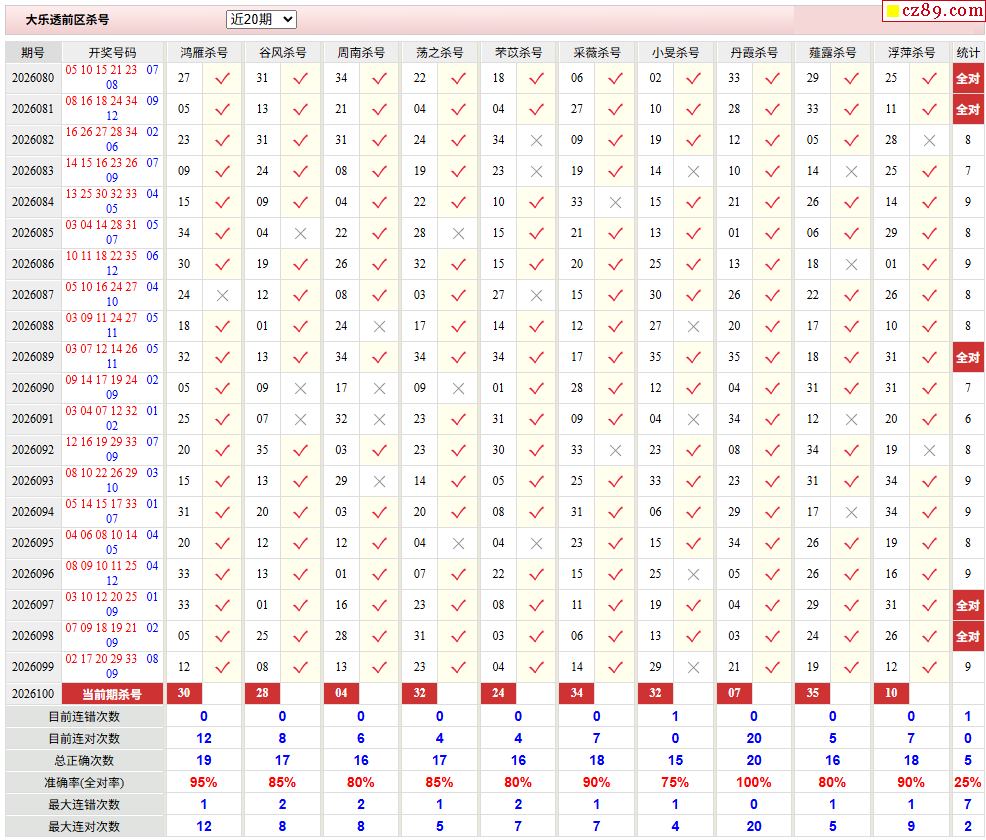Click the 谷风杀号 column header

click(282, 53)
